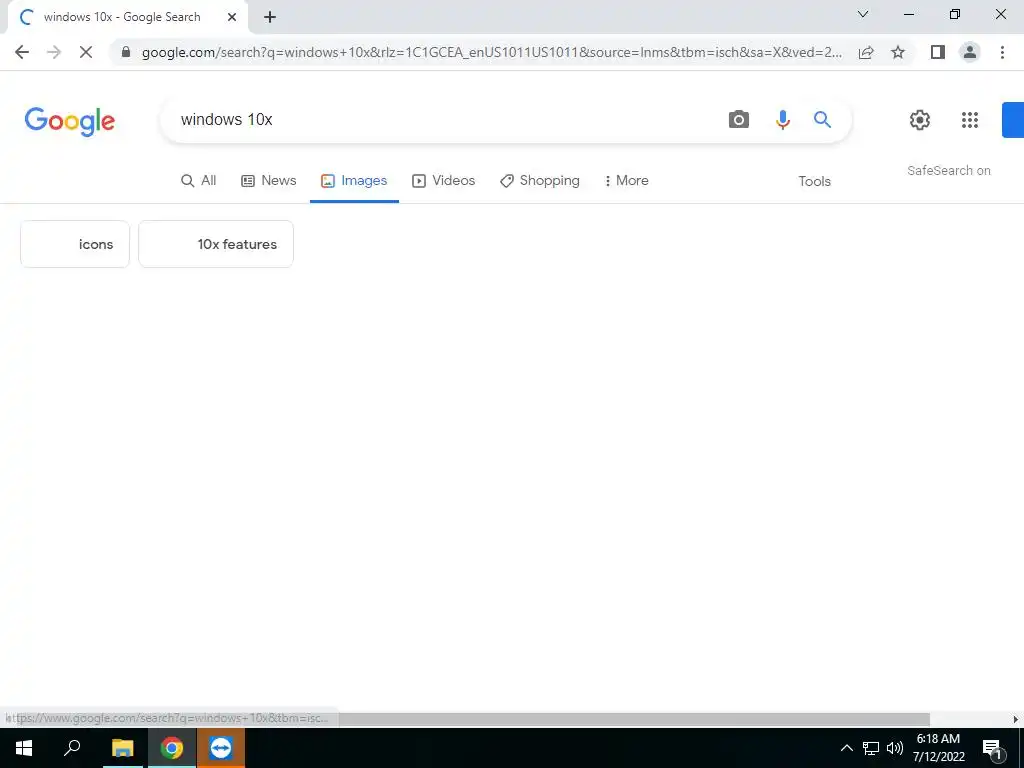Open the Shopping tab
Viewport: 1024px width, 768px height.
[x=539, y=181]
